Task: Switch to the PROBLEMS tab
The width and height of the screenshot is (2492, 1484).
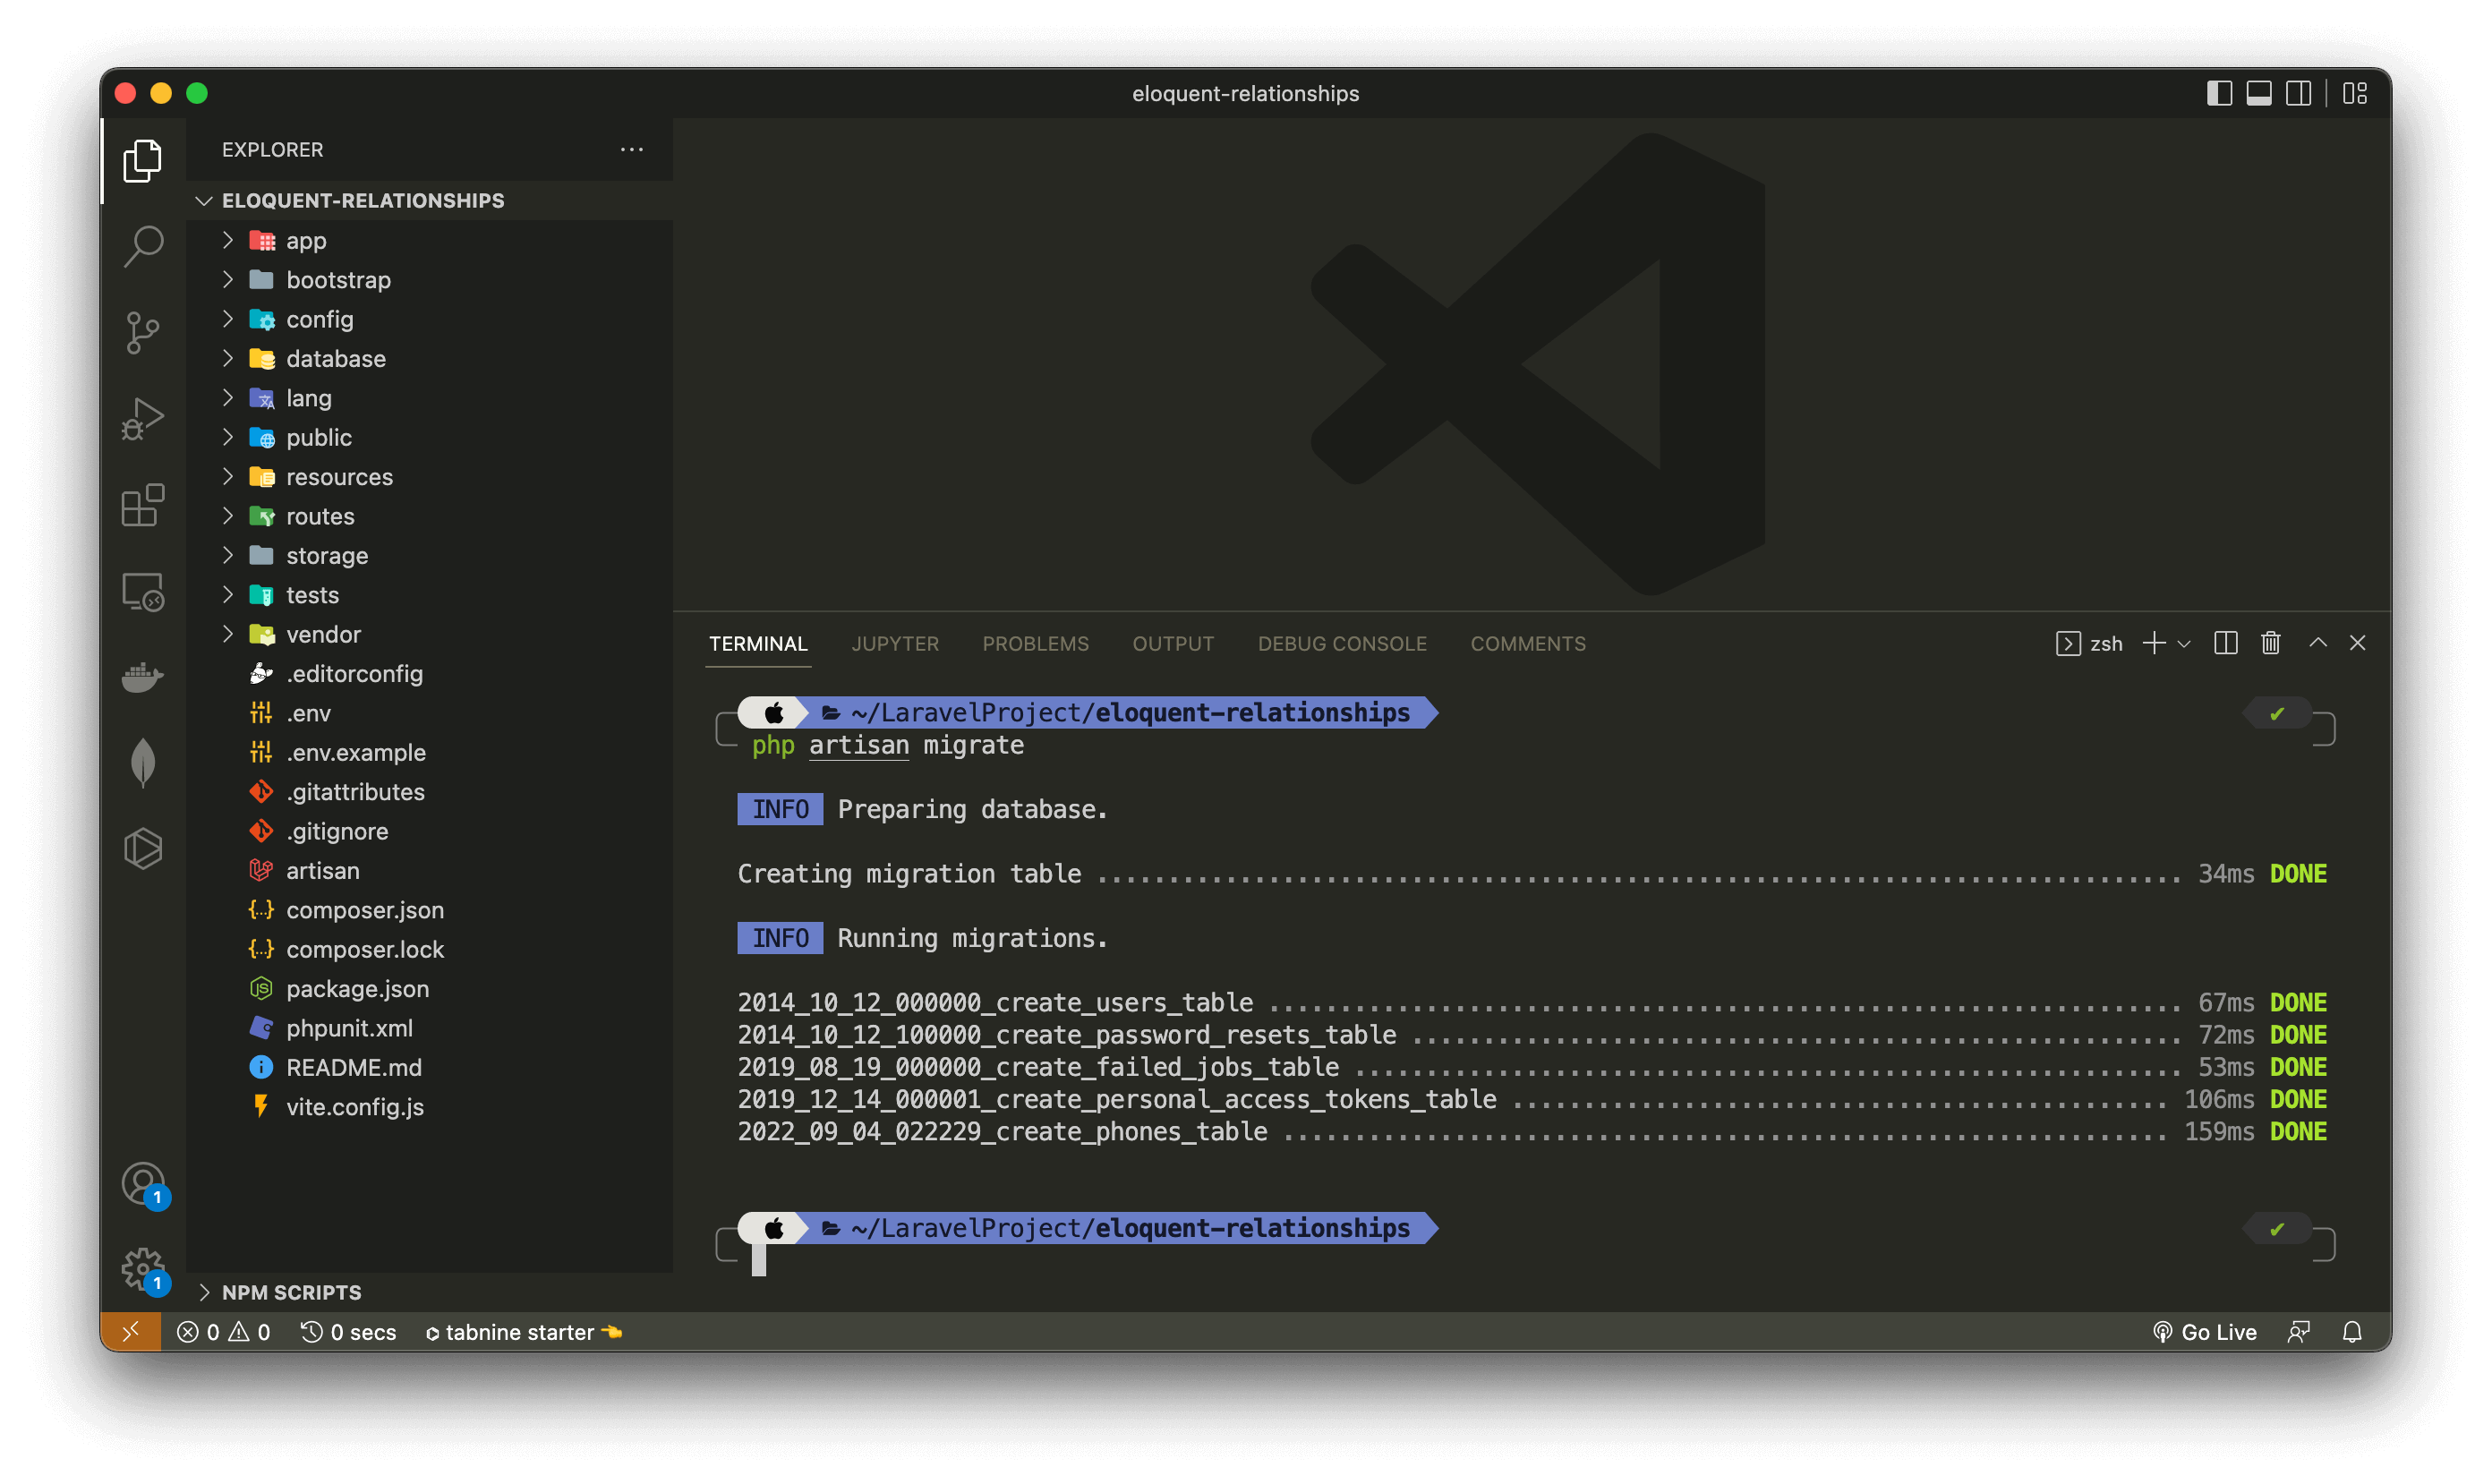Action: coord(1035,644)
